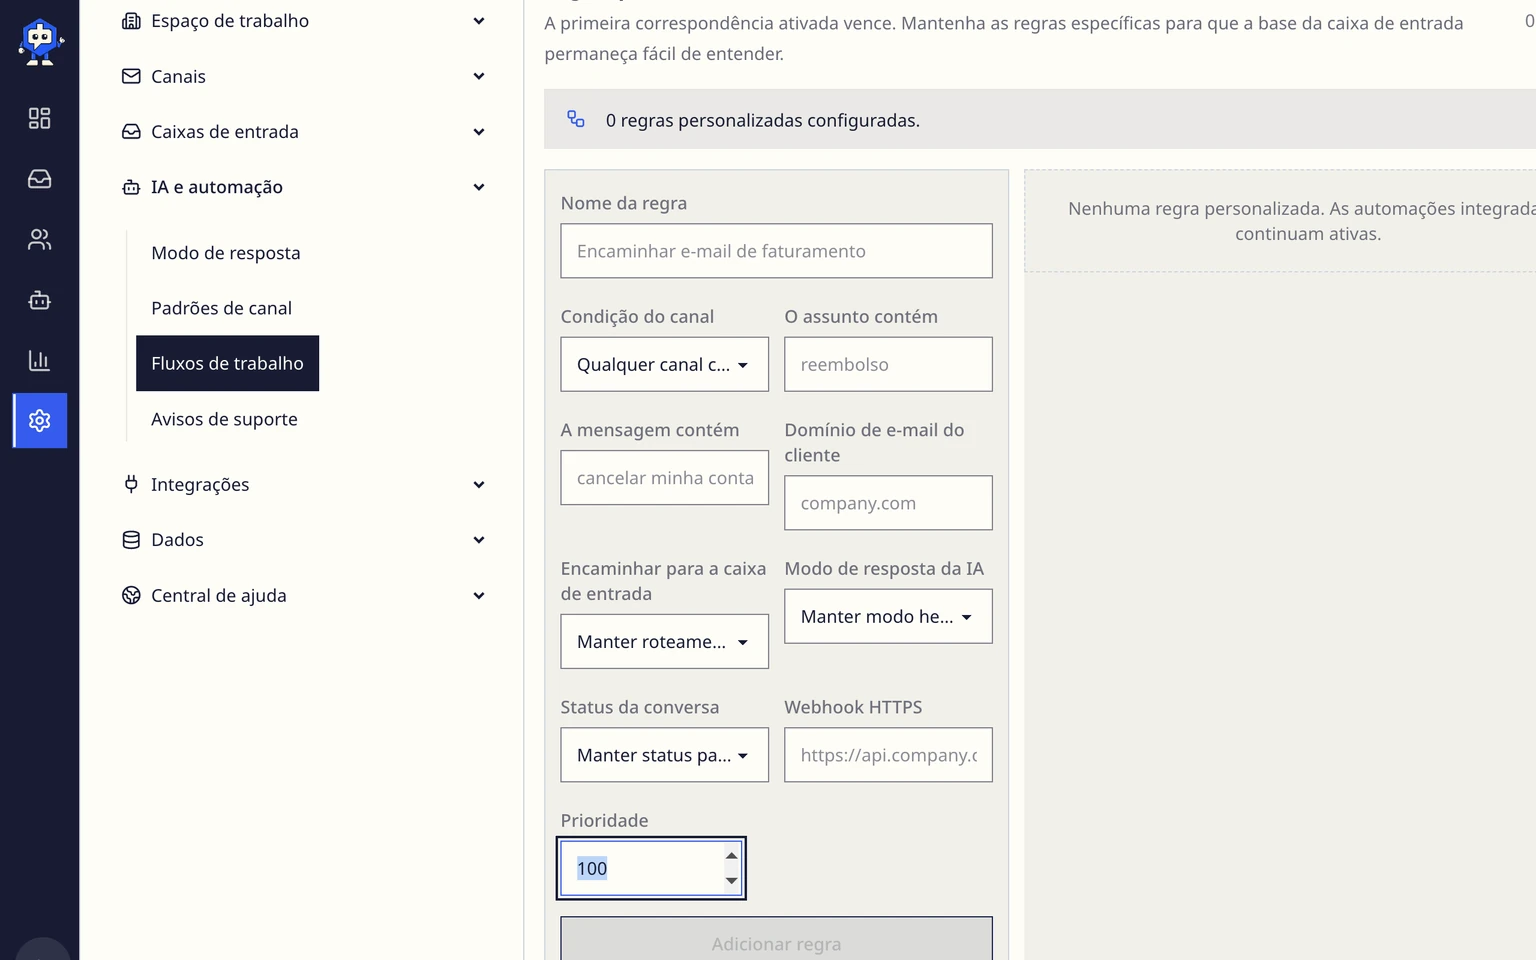Focus the Domínio de e-mail do cliente field
Viewport: 1536px width, 960px height.
click(x=888, y=503)
